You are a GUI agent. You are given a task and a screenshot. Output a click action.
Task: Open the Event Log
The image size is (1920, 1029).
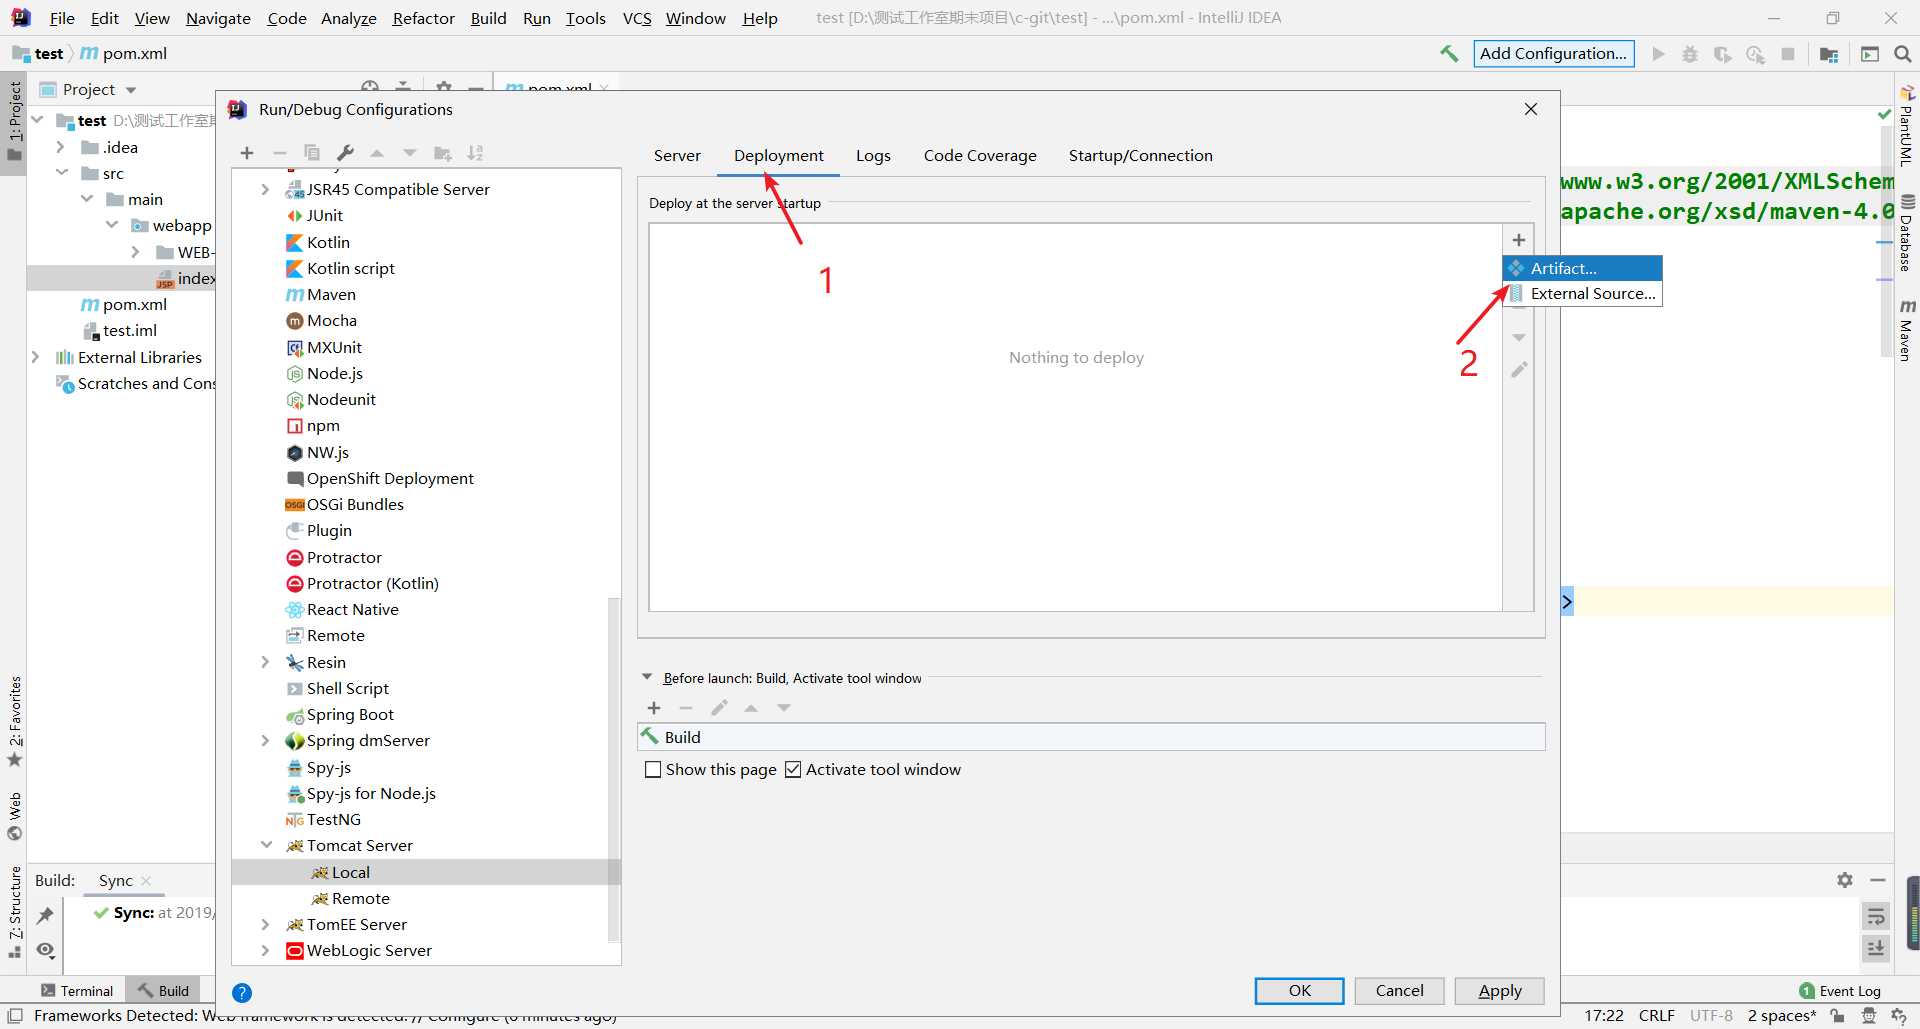tap(1840, 991)
